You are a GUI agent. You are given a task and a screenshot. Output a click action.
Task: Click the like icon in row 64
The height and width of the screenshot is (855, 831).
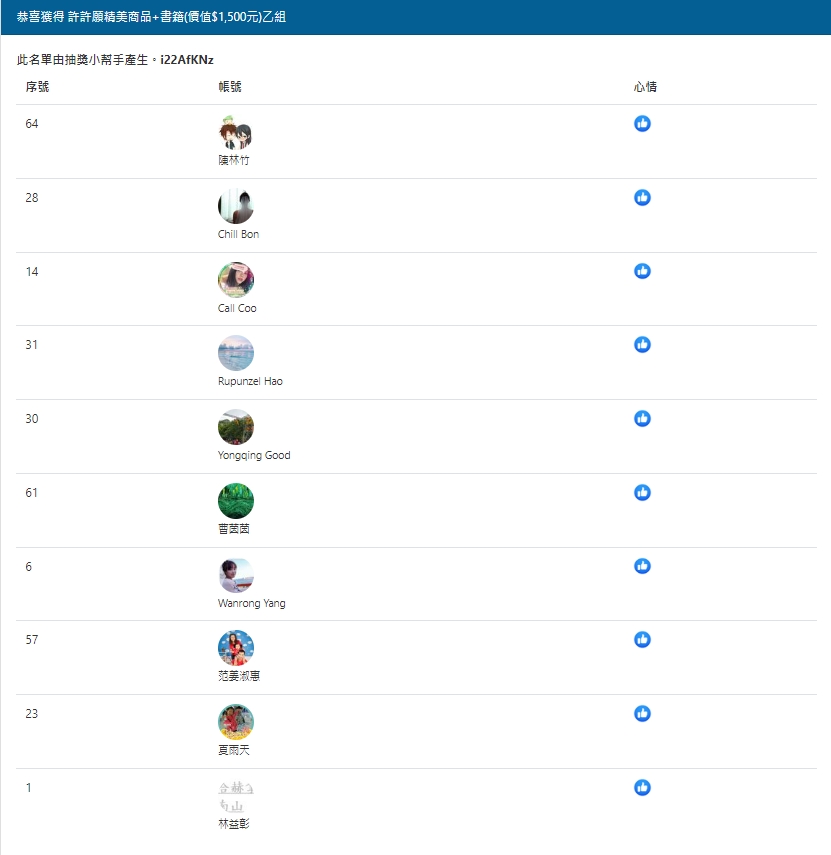pos(642,124)
